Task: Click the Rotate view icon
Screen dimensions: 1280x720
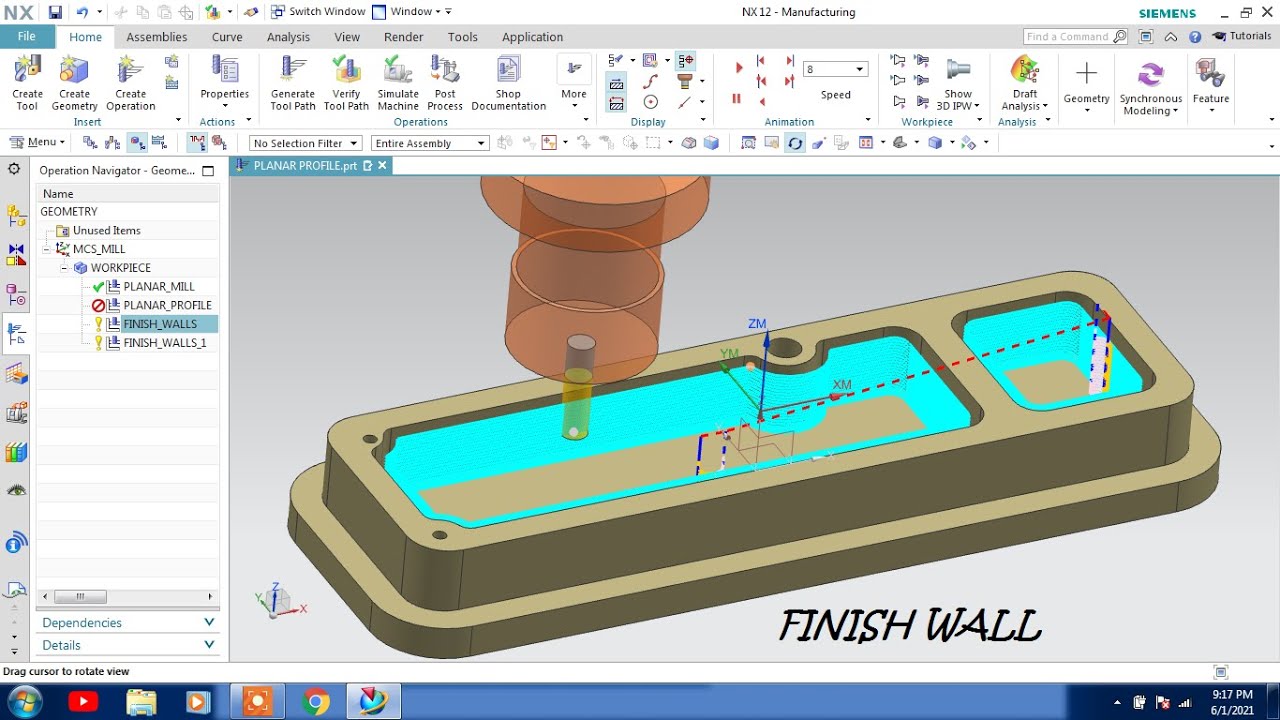Action: 794,143
